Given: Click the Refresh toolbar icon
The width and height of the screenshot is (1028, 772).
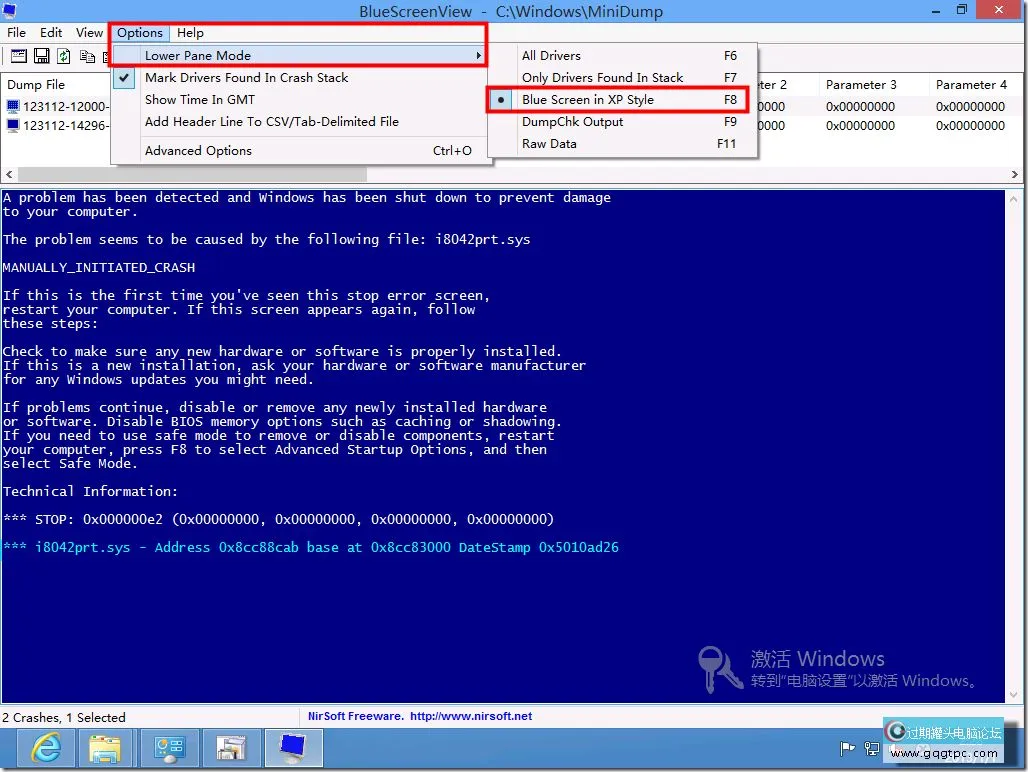Looking at the screenshot, I should point(64,56).
